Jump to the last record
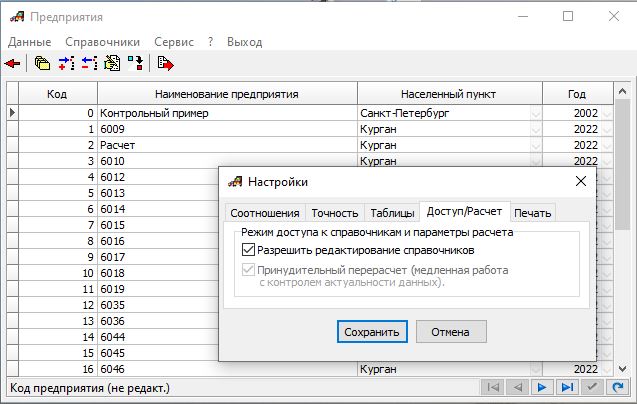 [x=567, y=387]
